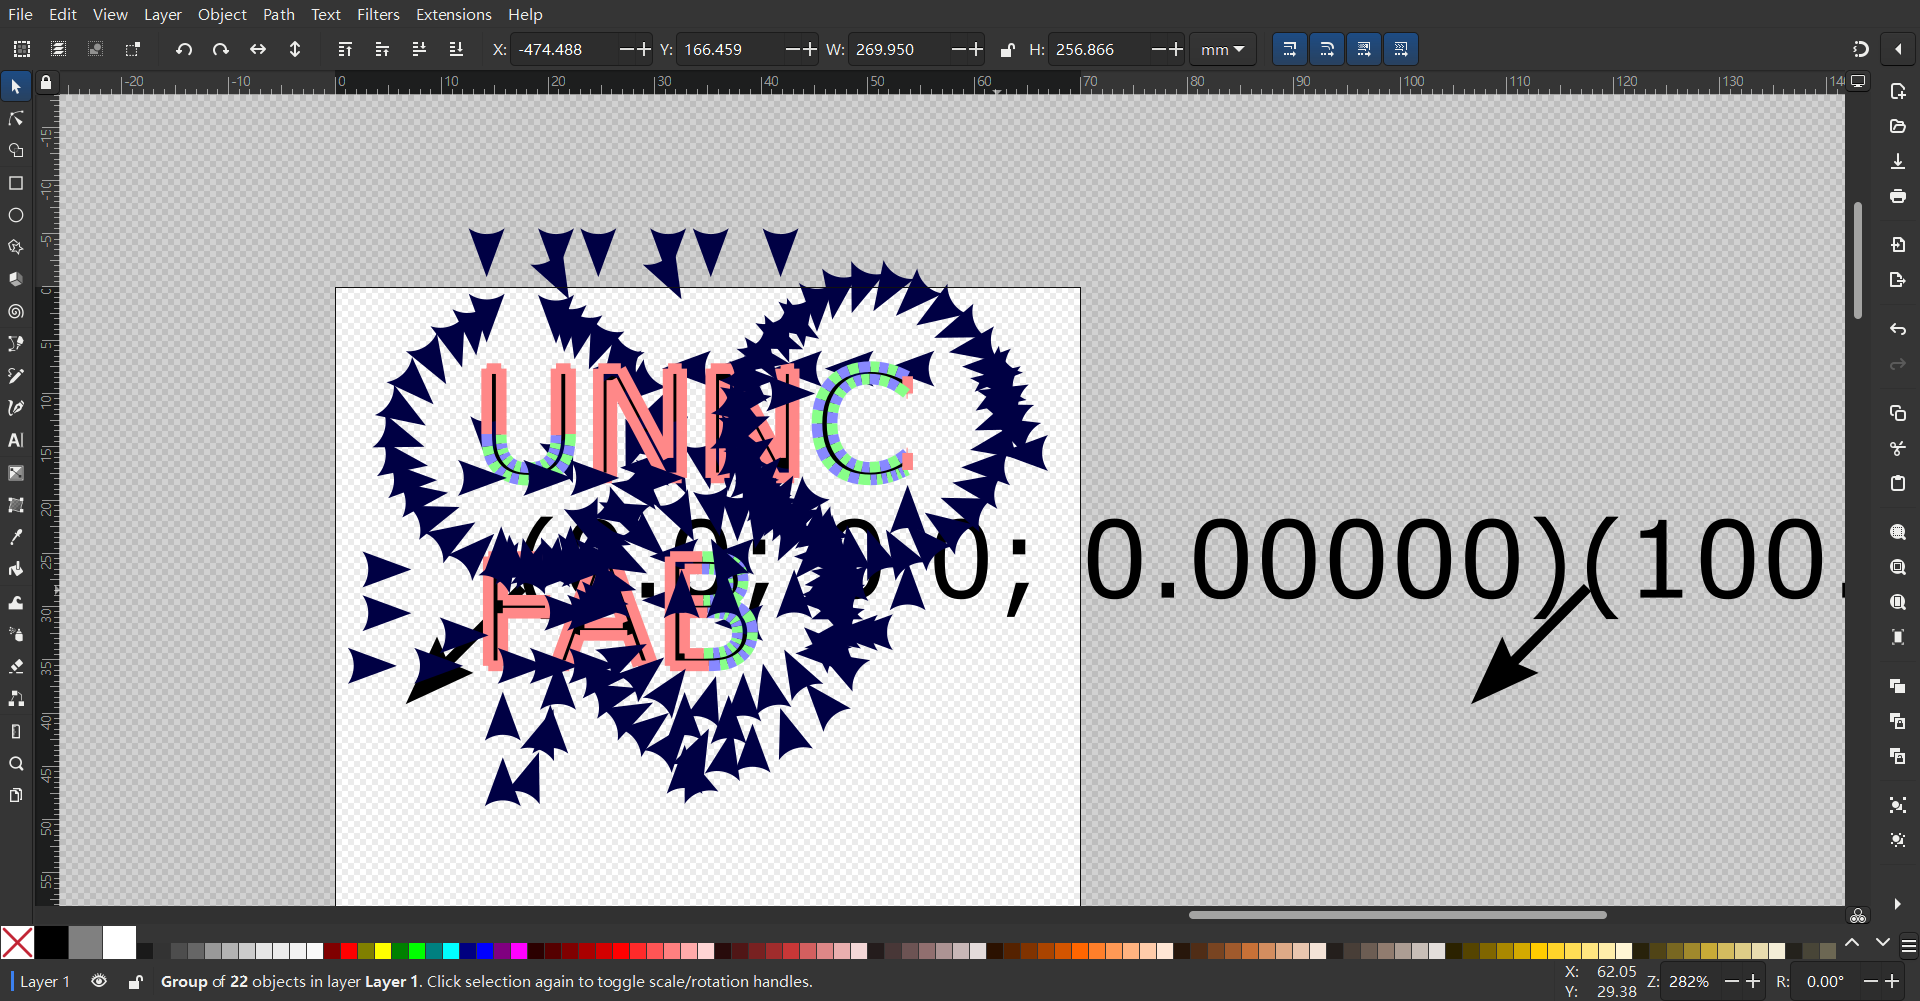Toggle the width/height ratio lock
Screen dimensions: 1920x1001
(1008, 49)
